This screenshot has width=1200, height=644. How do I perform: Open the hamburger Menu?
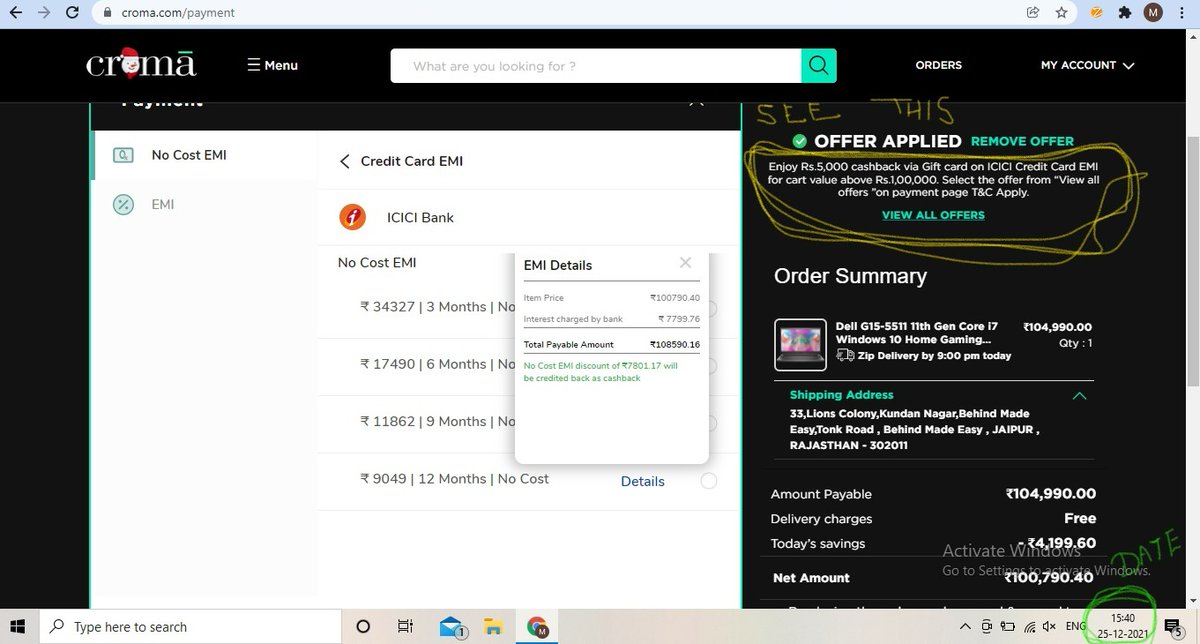point(272,65)
